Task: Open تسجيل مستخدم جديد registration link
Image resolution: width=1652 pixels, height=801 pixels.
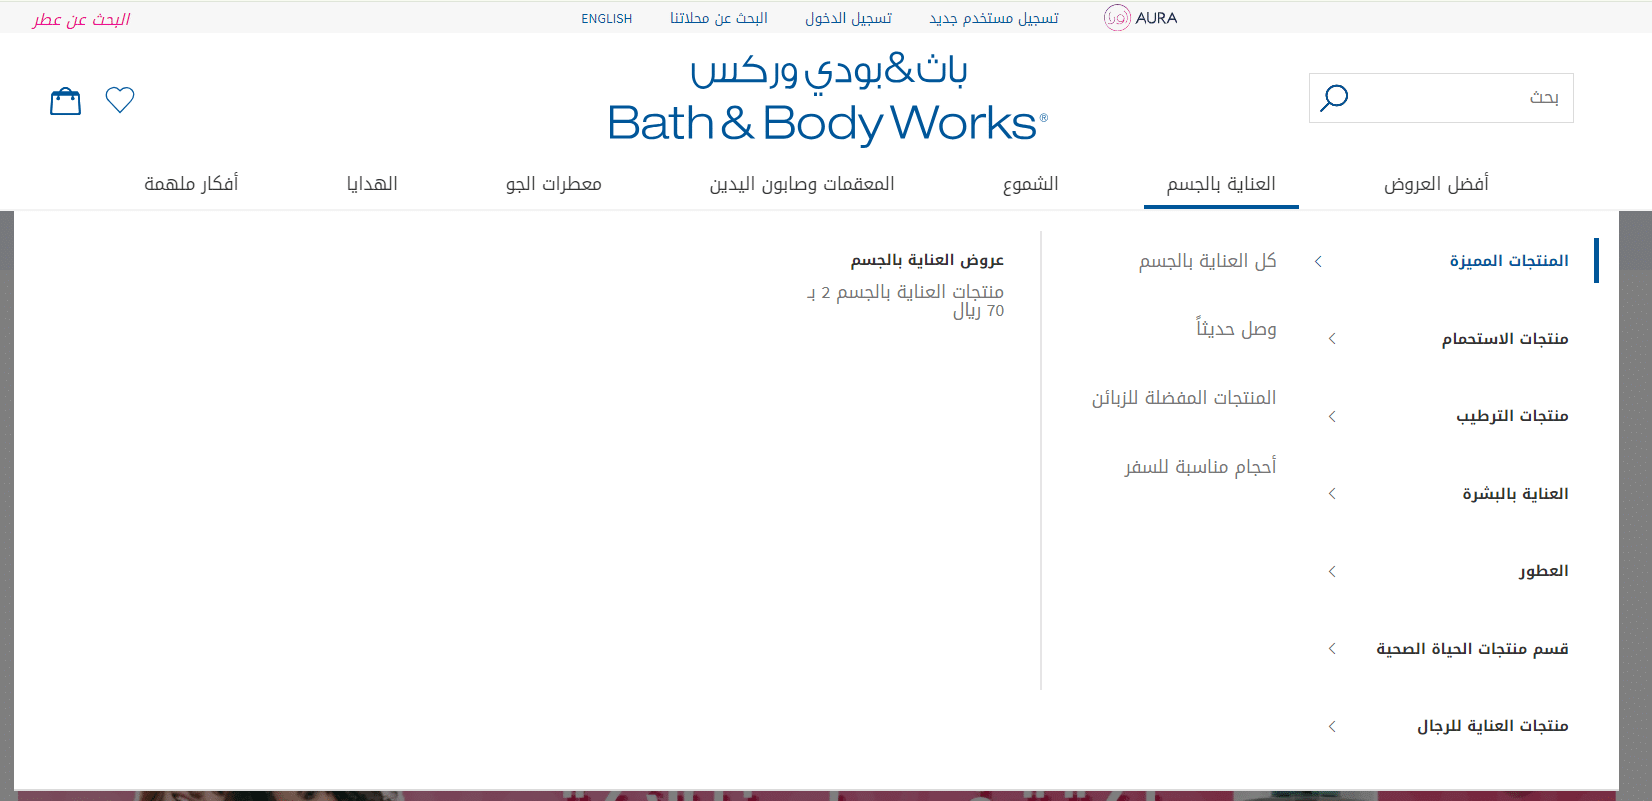Action: 994,18
